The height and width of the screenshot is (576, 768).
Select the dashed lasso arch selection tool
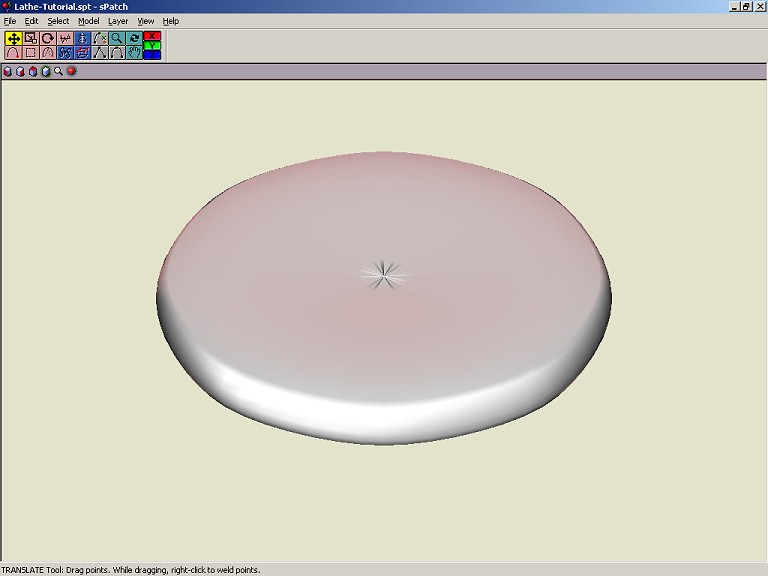coord(48,52)
